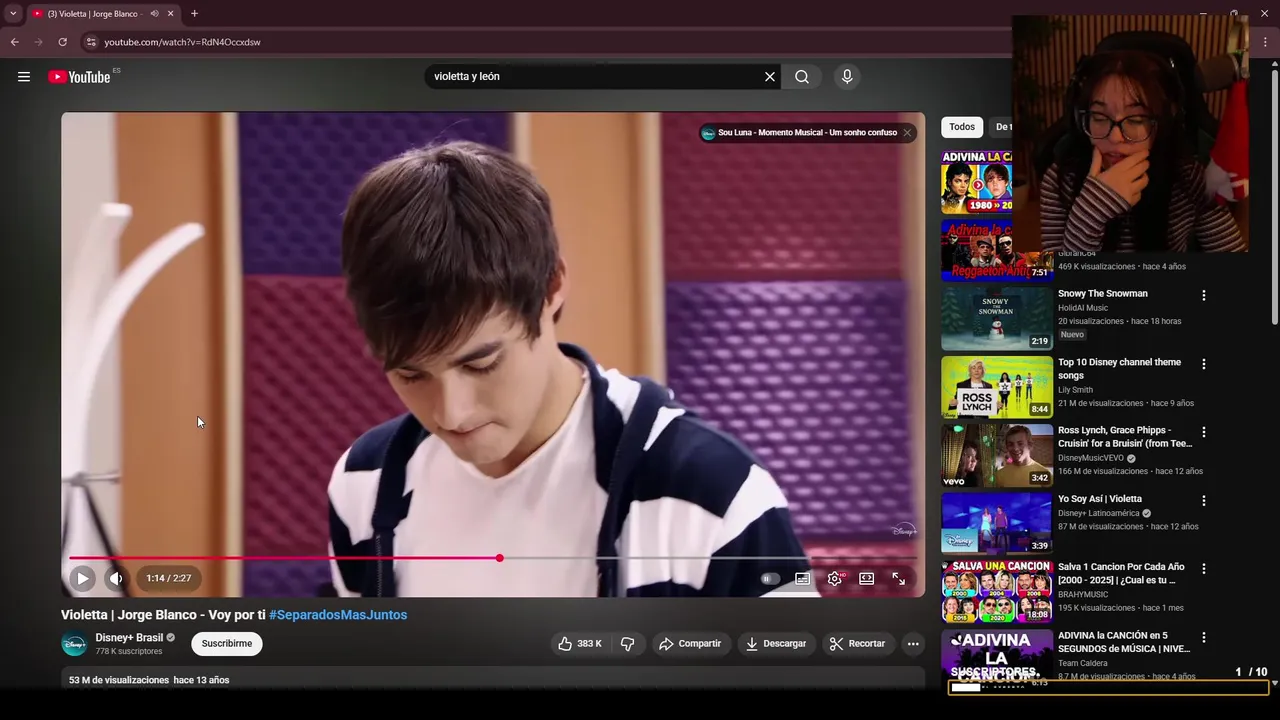Image resolution: width=1280 pixels, height=720 pixels.
Task: Click the Descargar download button
Action: click(x=775, y=644)
